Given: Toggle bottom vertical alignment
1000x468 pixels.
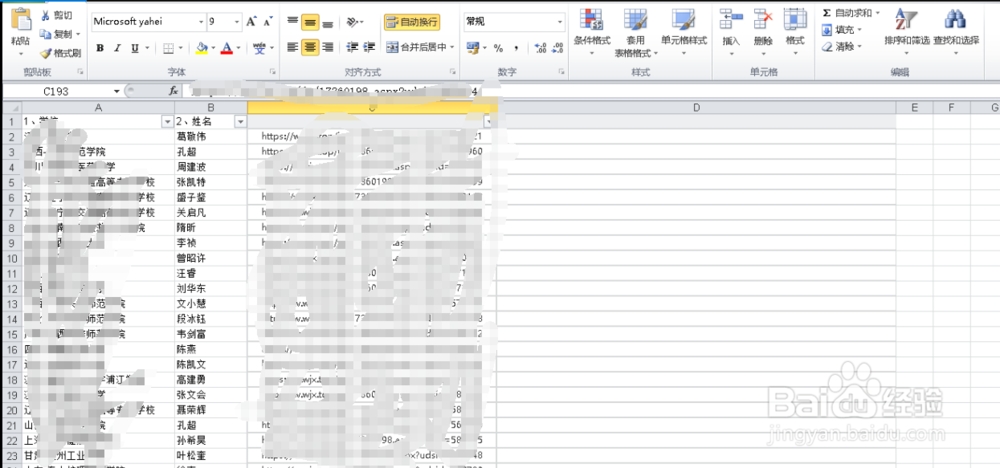Looking at the screenshot, I should click(327, 22).
